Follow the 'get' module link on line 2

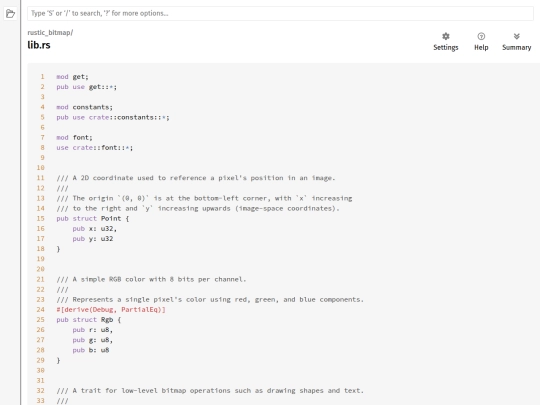pyautogui.click(x=95, y=87)
